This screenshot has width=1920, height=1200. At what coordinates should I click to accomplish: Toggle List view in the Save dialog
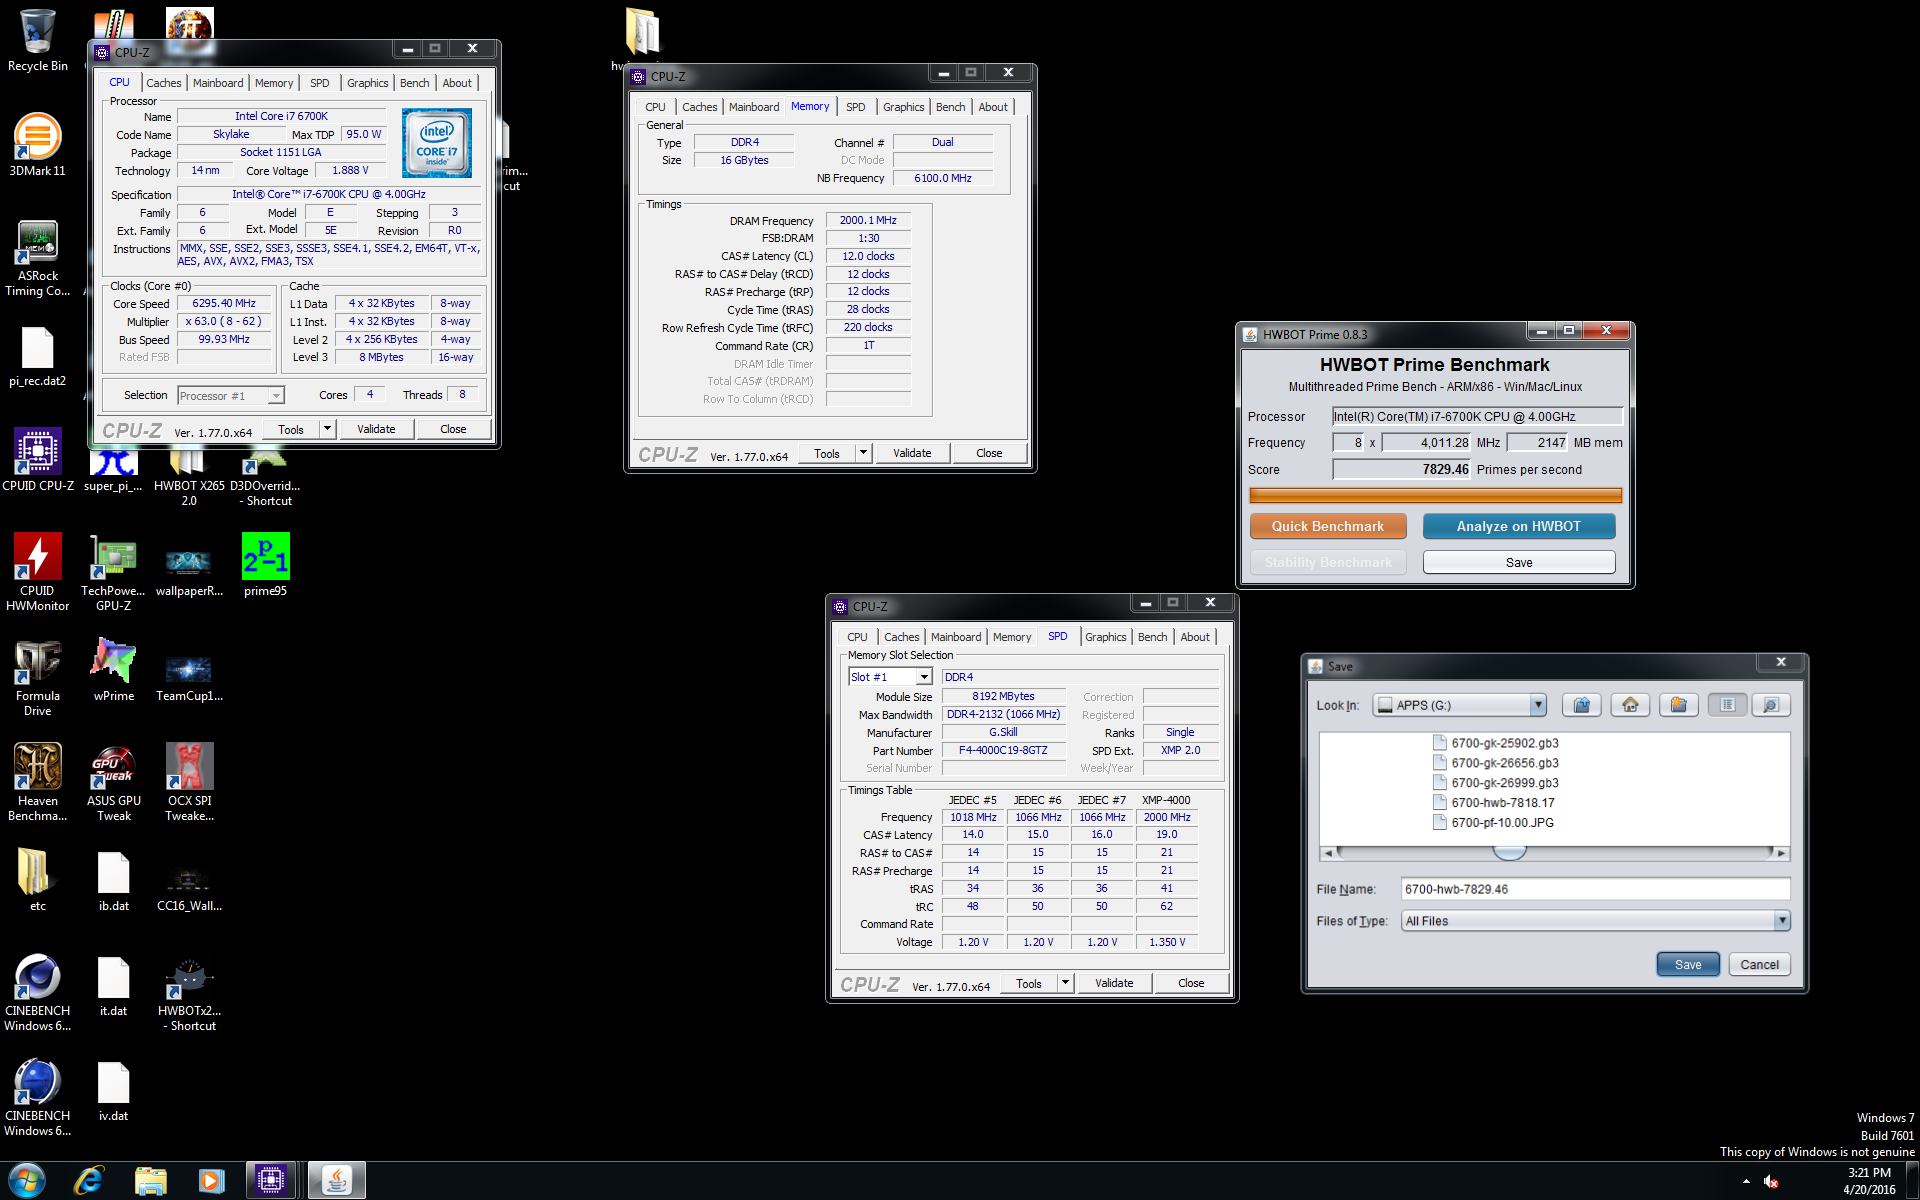pos(1727,705)
